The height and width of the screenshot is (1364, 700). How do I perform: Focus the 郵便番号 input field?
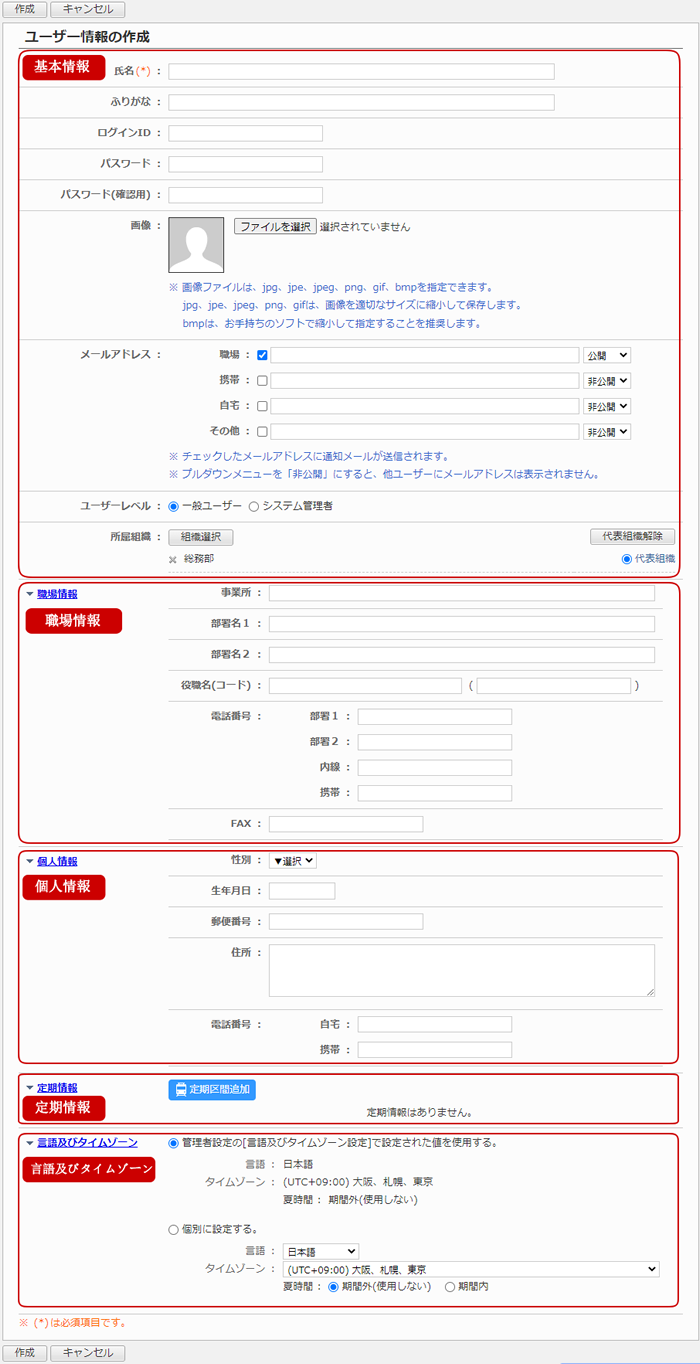tap(346, 922)
